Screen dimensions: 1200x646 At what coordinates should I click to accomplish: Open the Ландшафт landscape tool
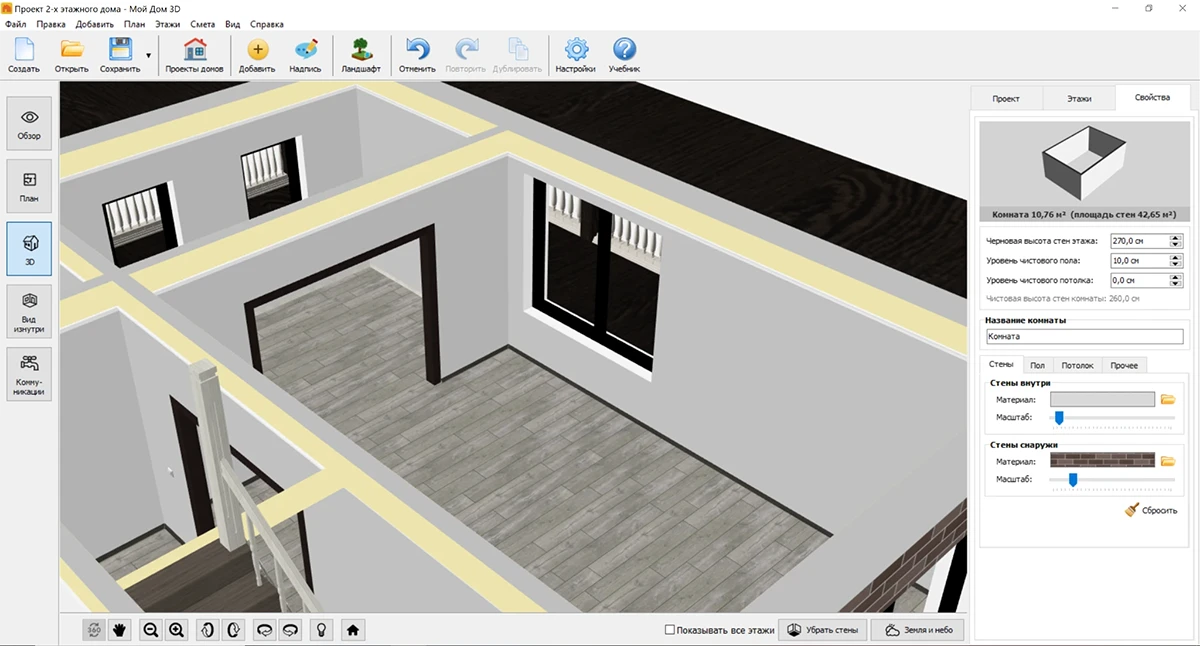(x=360, y=55)
